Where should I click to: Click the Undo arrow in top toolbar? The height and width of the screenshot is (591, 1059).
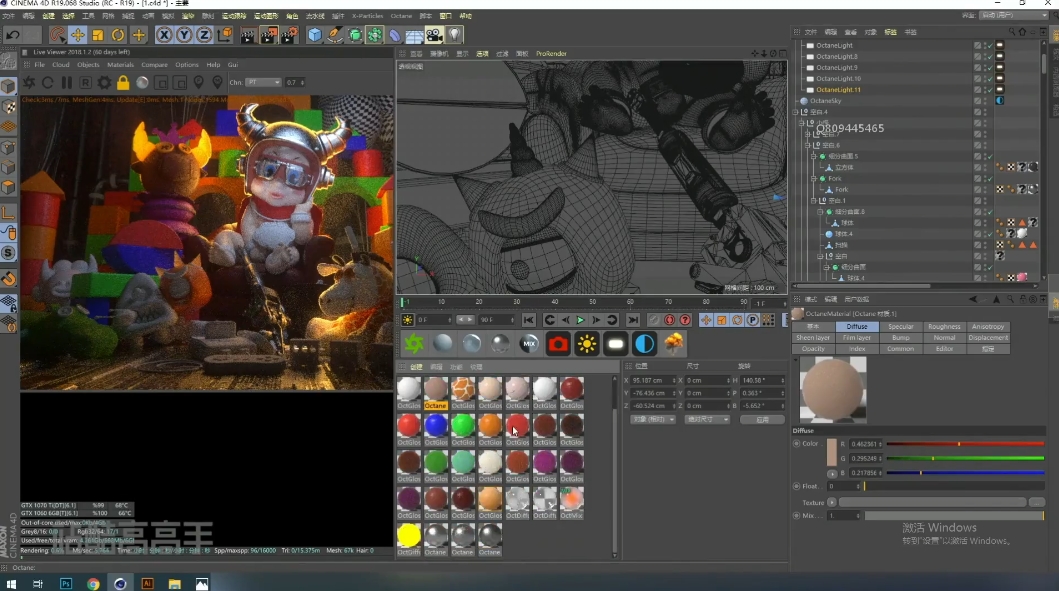(x=12, y=35)
